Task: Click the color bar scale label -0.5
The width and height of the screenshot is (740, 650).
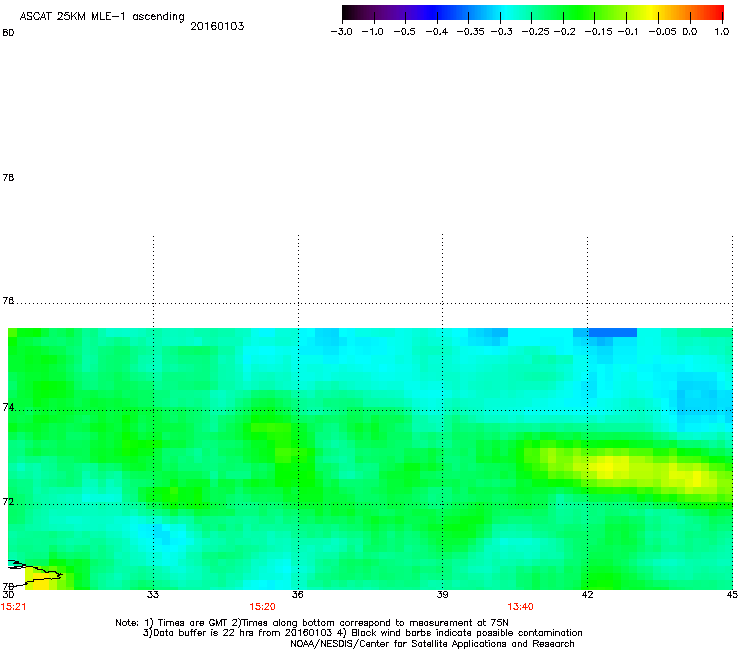Action: [405, 32]
